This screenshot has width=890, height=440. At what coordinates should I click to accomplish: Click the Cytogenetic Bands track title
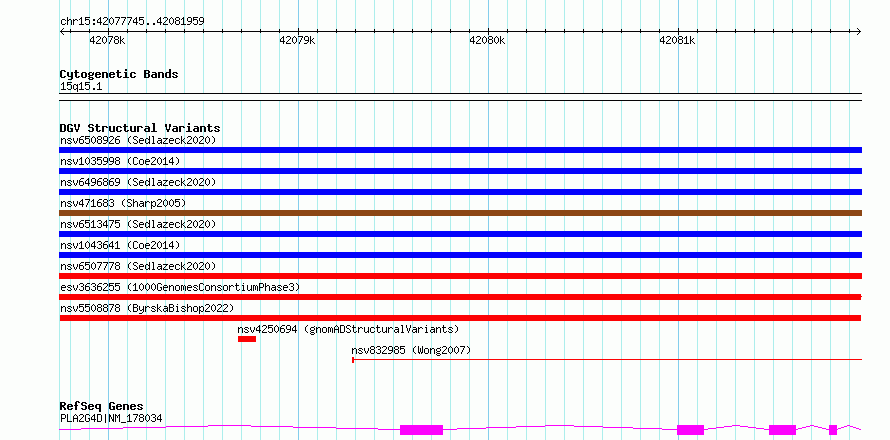[119, 74]
